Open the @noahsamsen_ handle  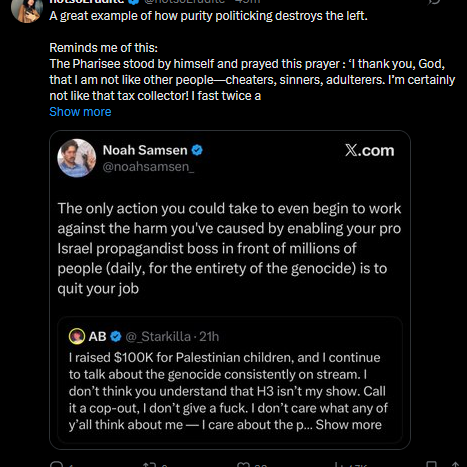pos(148,166)
